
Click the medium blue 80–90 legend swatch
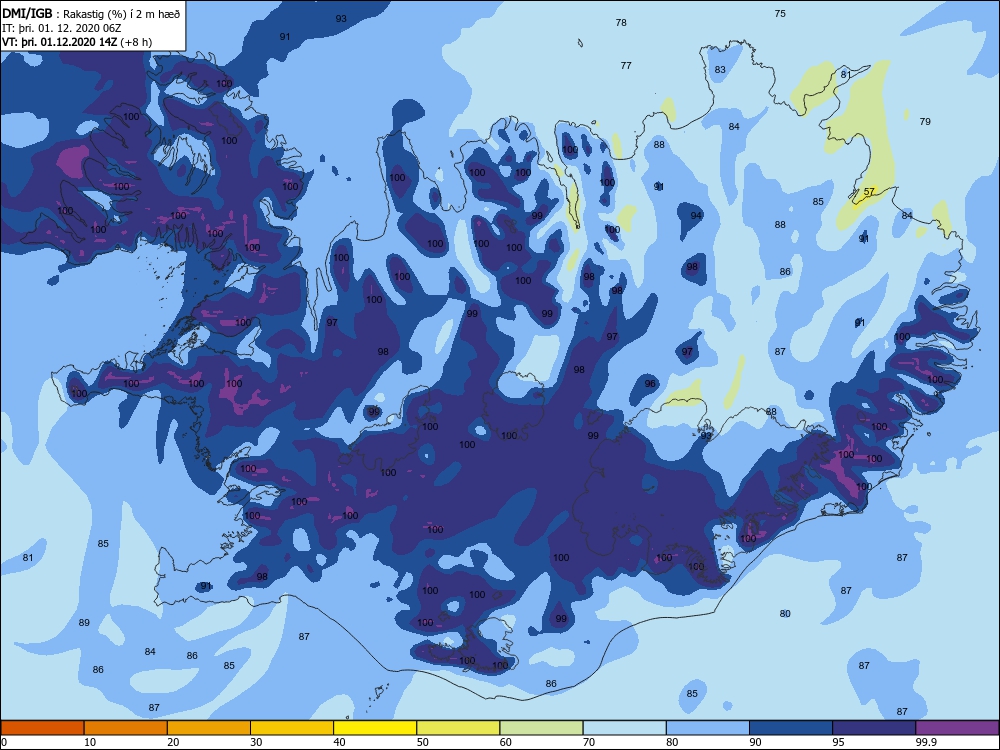point(708,728)
